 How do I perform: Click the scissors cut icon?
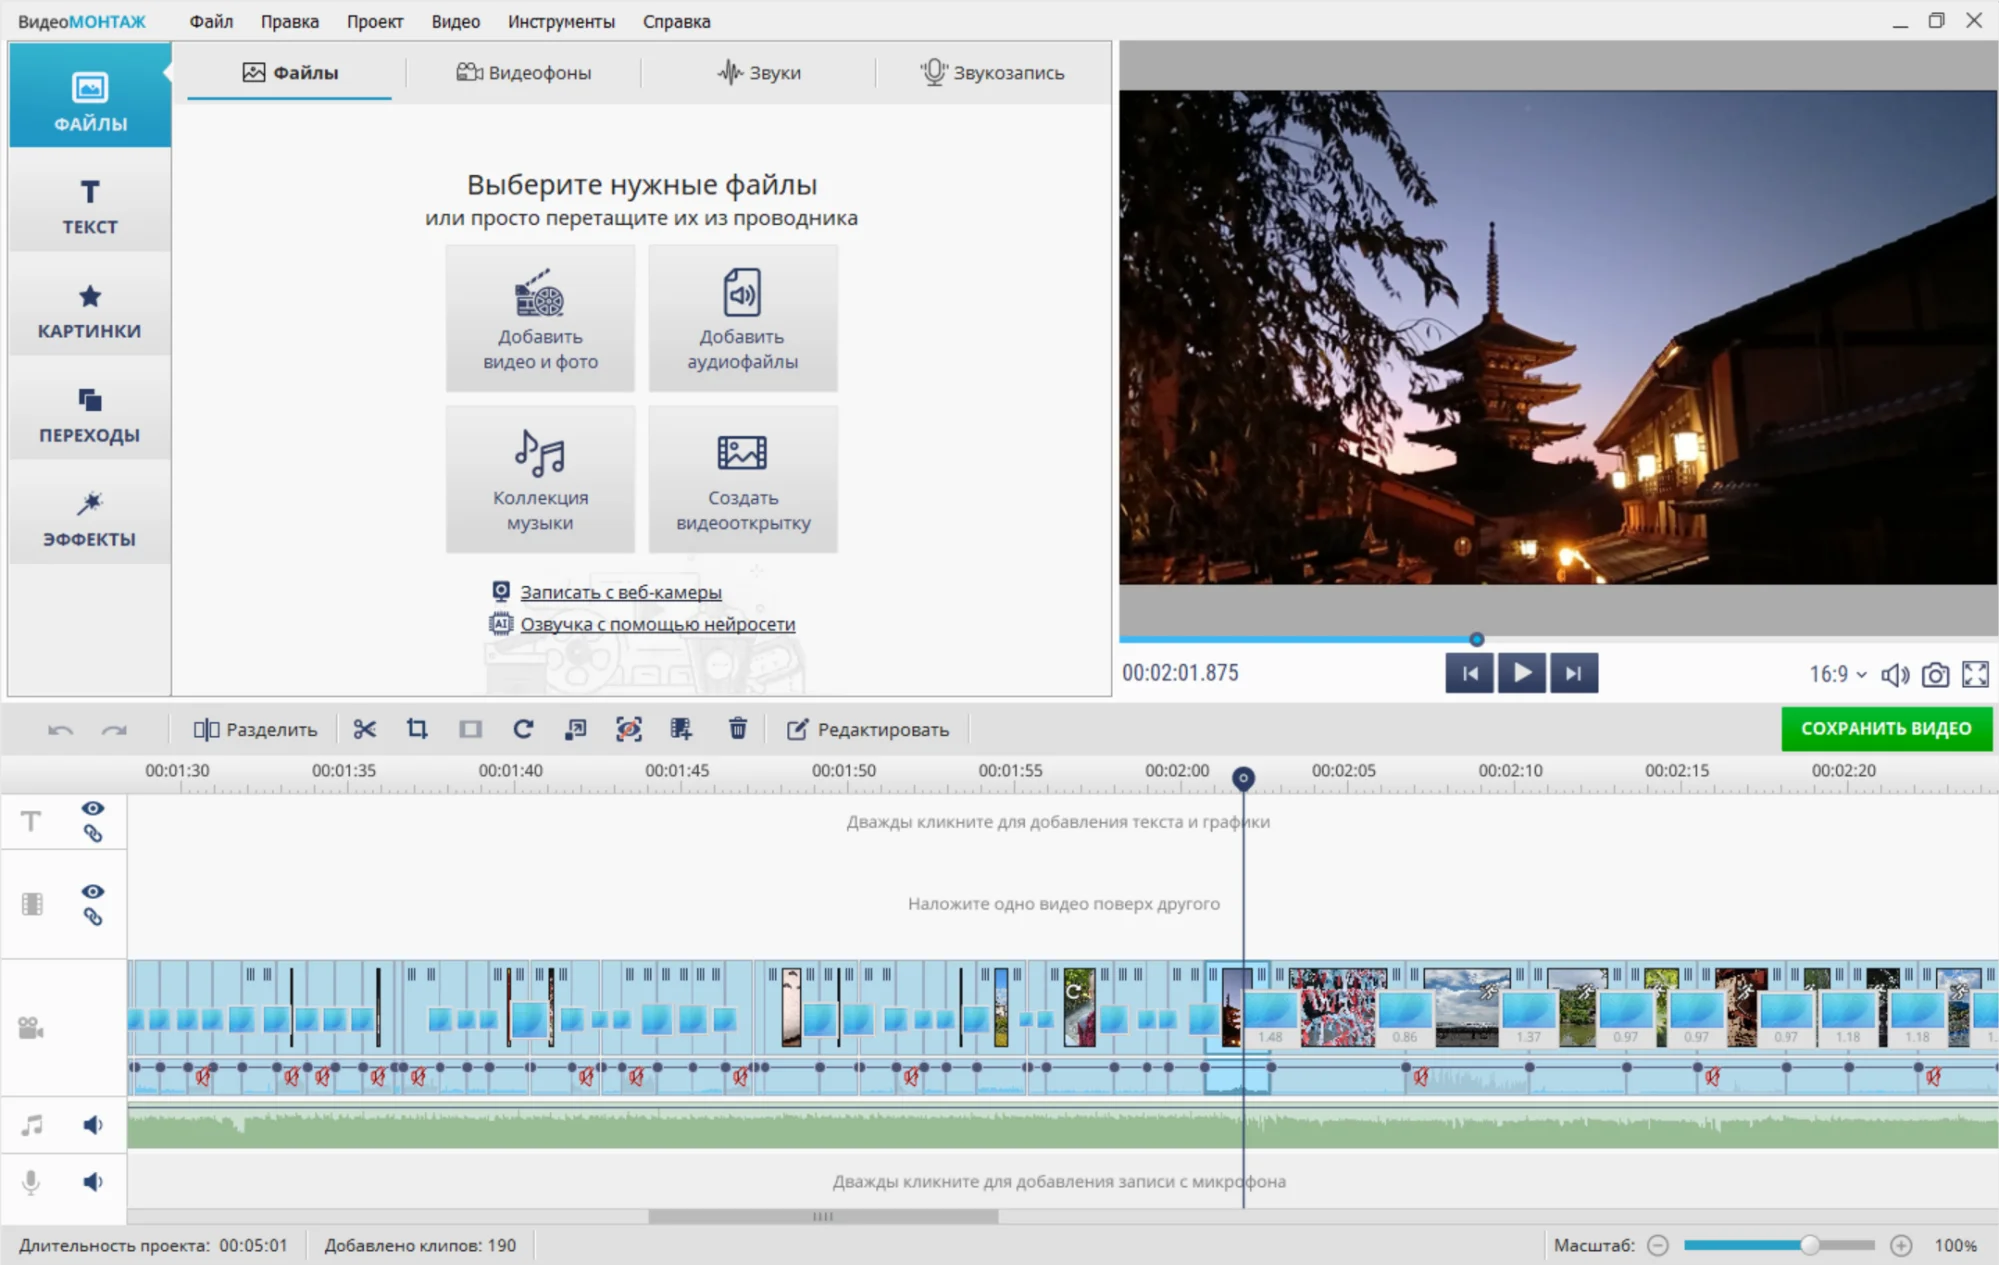[364, 729]
